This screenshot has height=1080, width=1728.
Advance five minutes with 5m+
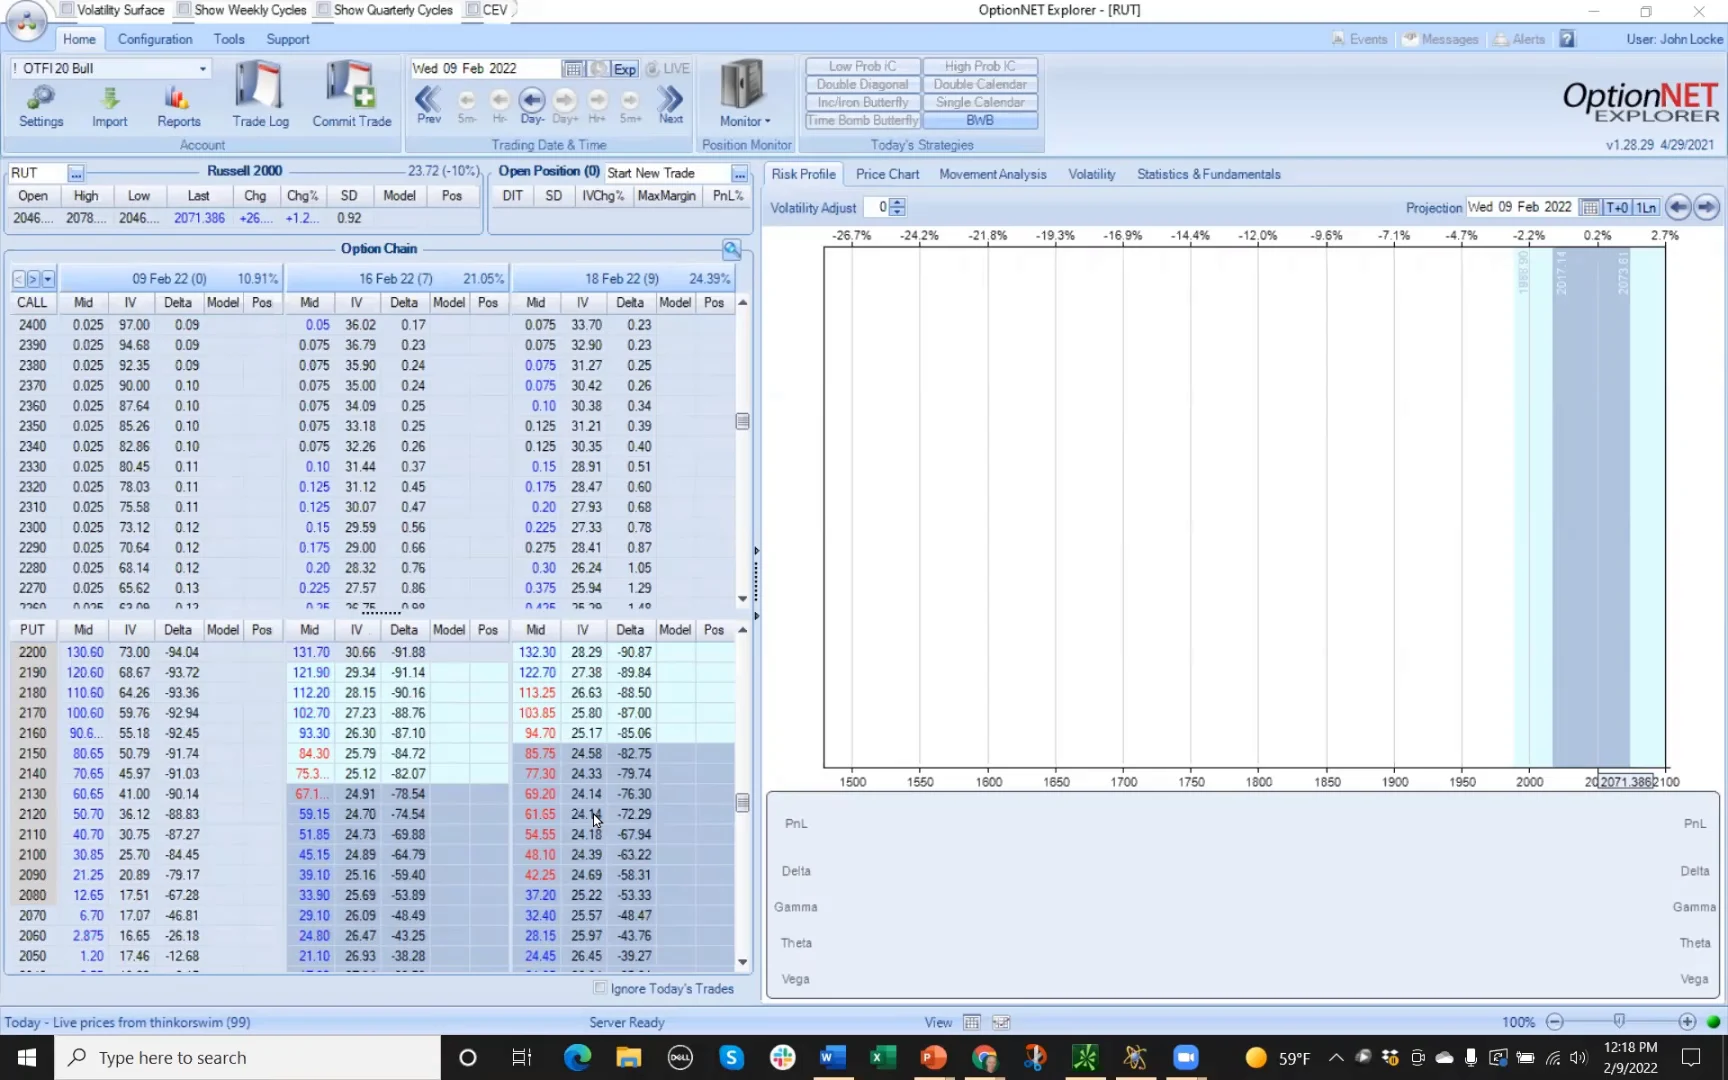[630, 105]
